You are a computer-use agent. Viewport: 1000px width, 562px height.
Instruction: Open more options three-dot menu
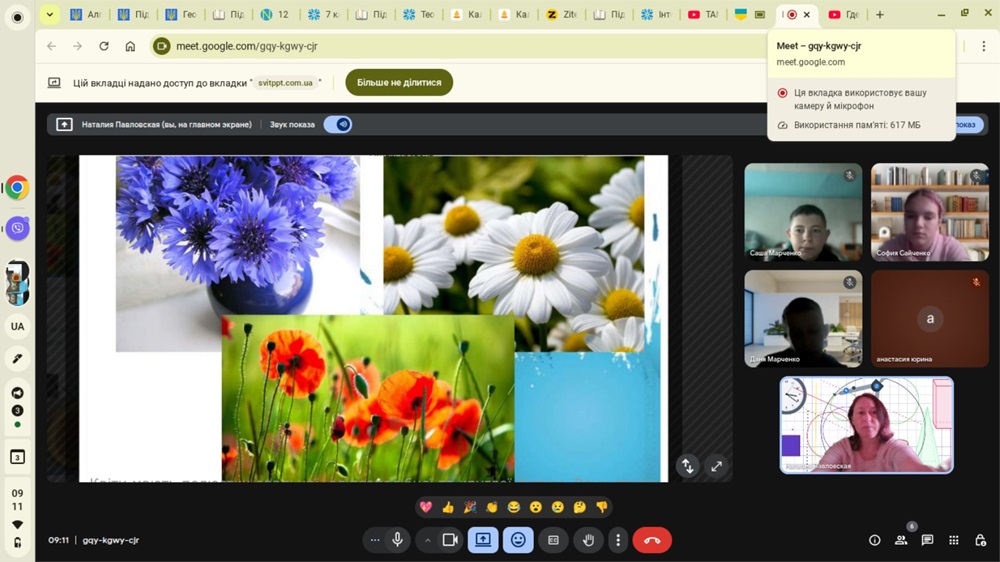point(618,540)
